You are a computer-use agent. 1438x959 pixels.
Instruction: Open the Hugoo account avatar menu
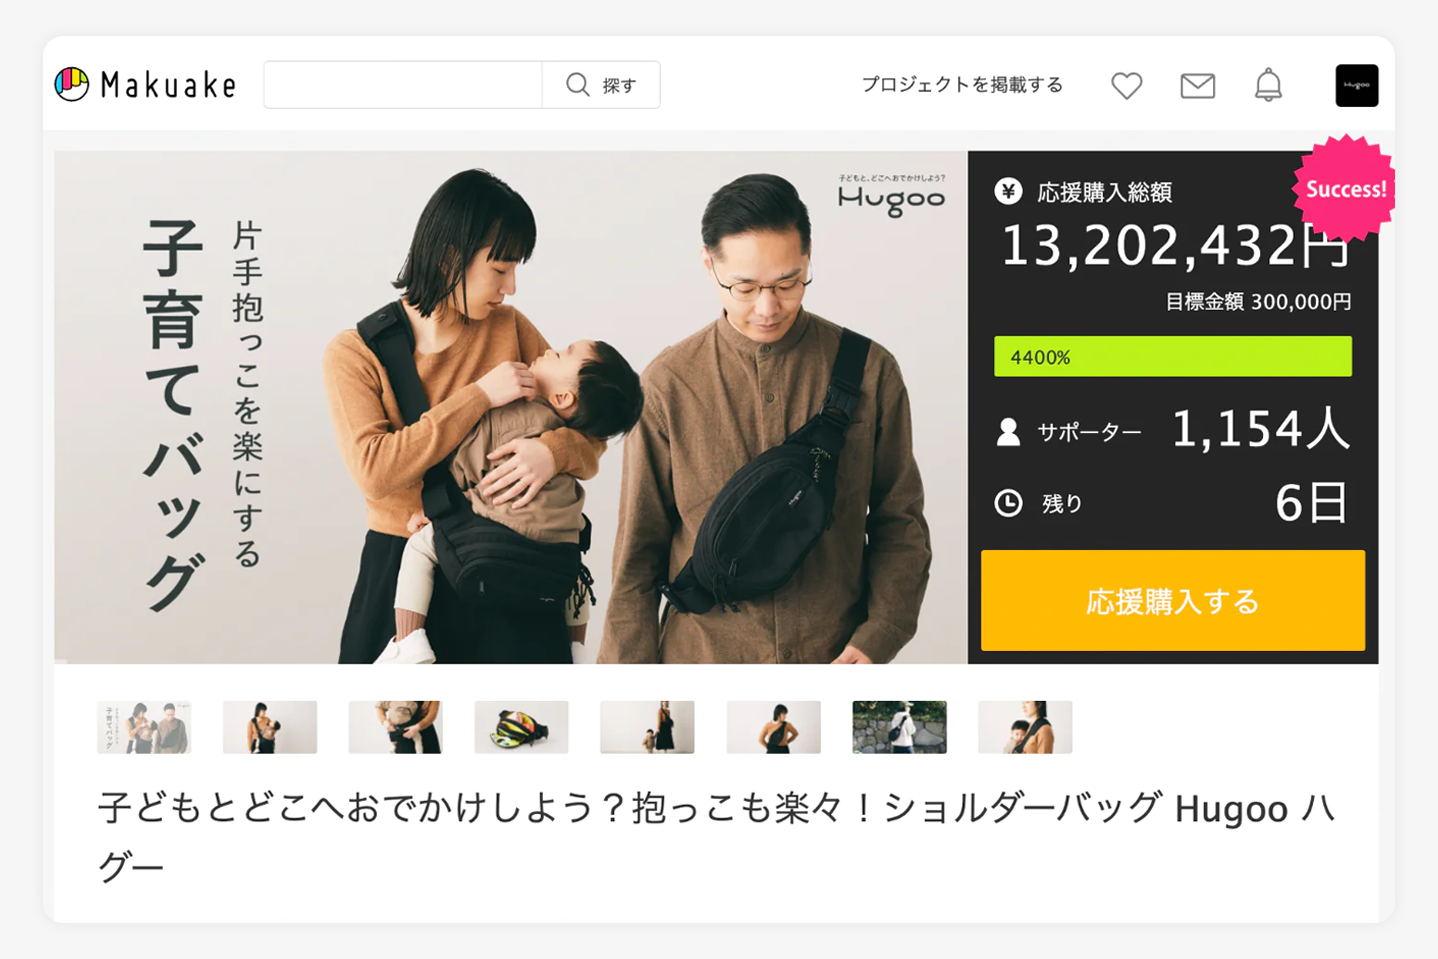pos(1357,86)
